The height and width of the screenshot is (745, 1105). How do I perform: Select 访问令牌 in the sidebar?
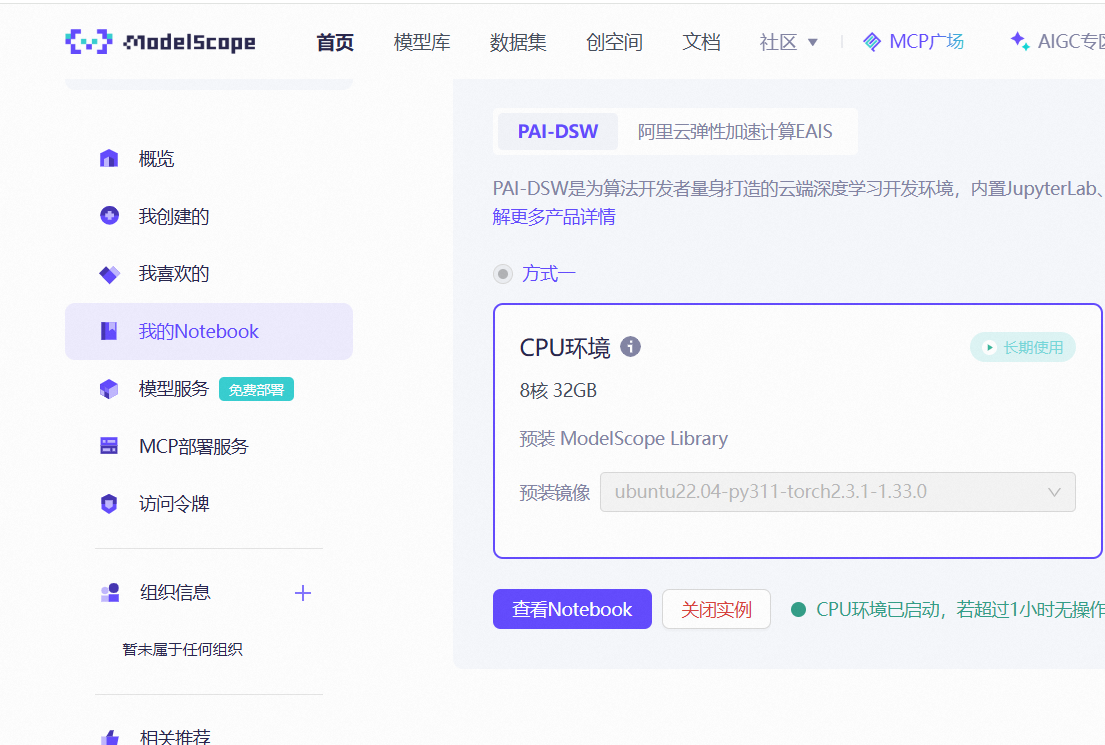(x=209, y=503)
